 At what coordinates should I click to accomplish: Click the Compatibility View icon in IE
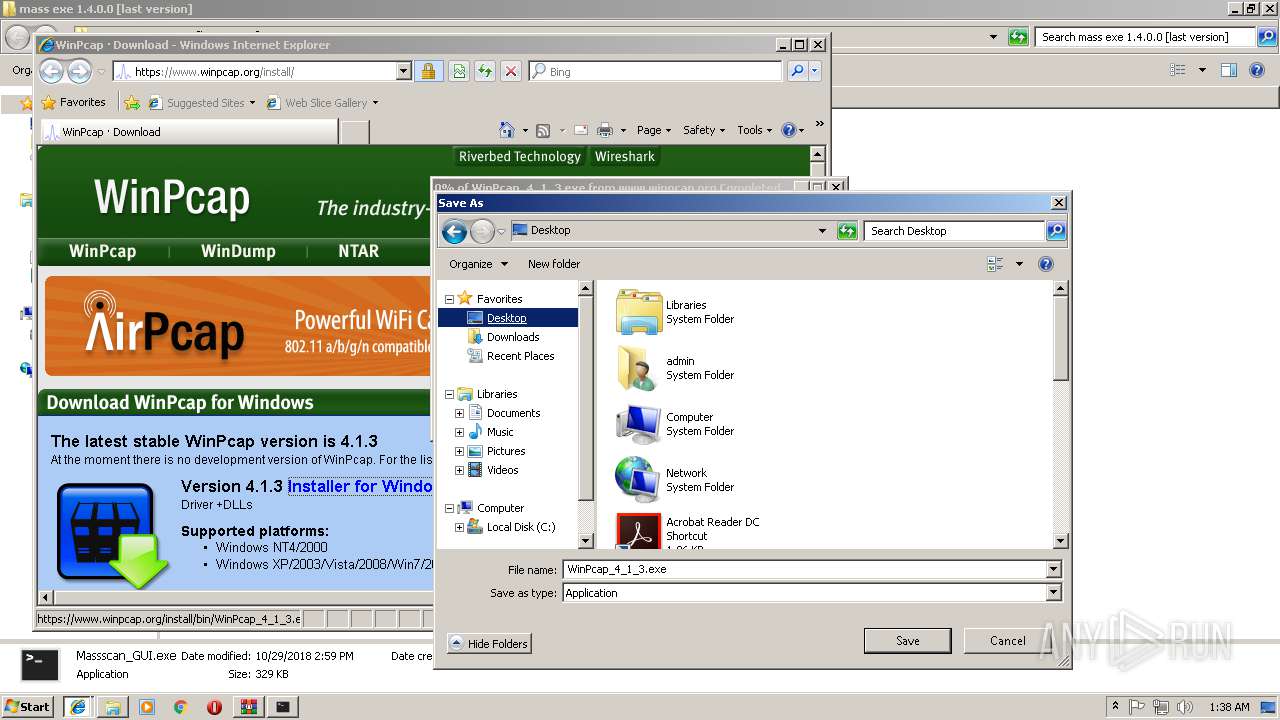458,71
